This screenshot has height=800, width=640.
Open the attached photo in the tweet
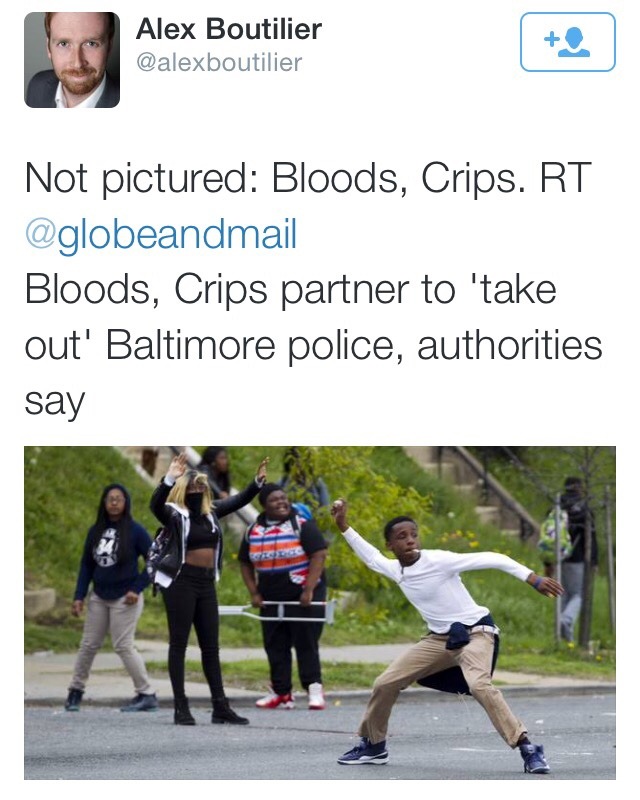coord(319,613)
